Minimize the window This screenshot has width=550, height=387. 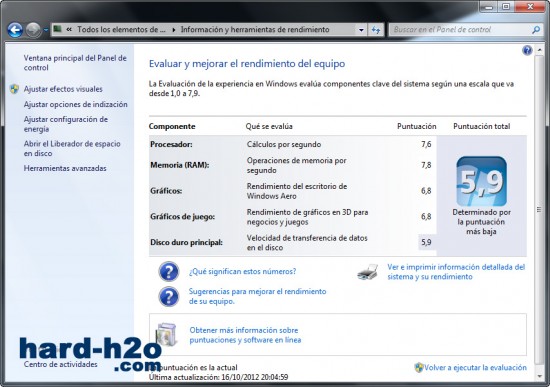coord(490,6)
